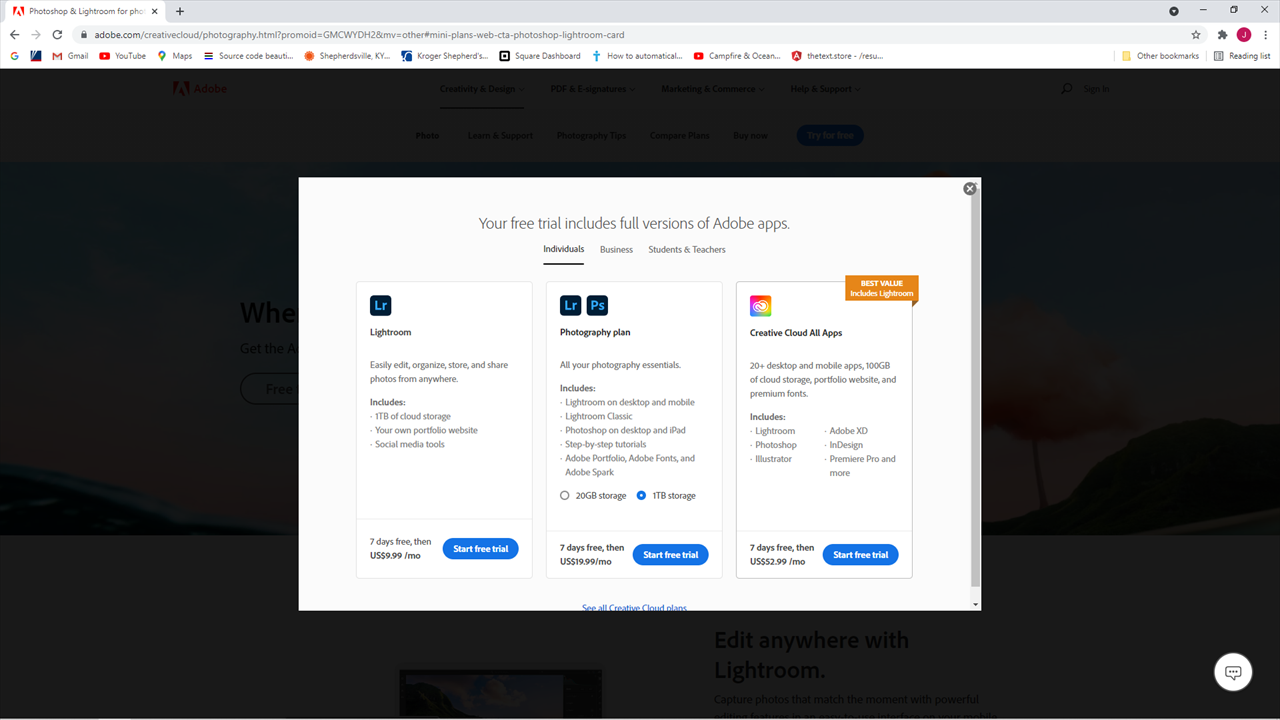Expand the dimmed Marketing & Commerce menu
Image resolution: width=1280 pixels, height=720 pixels.
click(713, 89)
